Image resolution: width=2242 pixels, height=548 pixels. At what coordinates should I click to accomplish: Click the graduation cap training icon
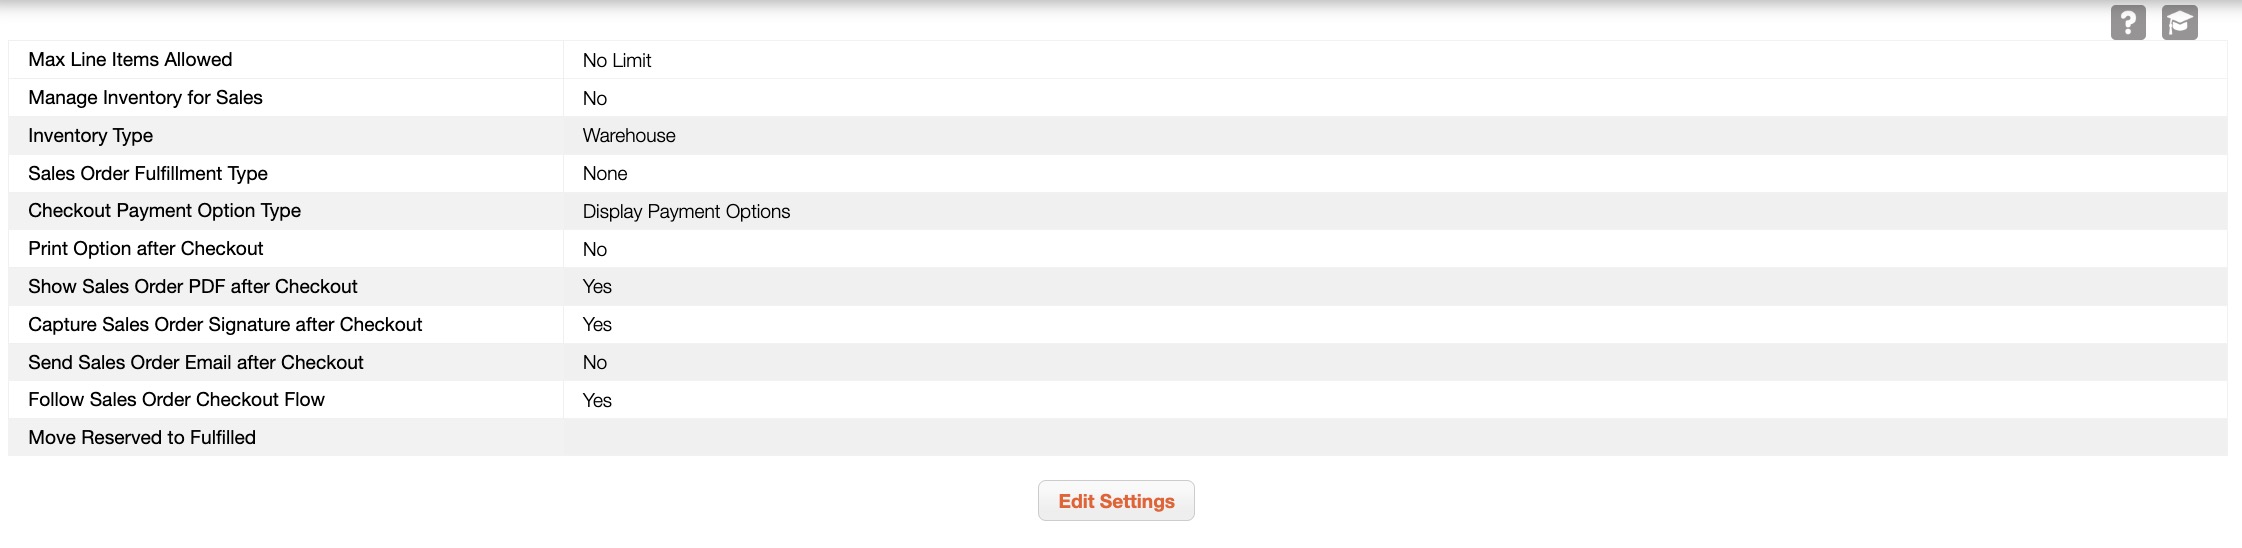click(x=2179, y=22)
